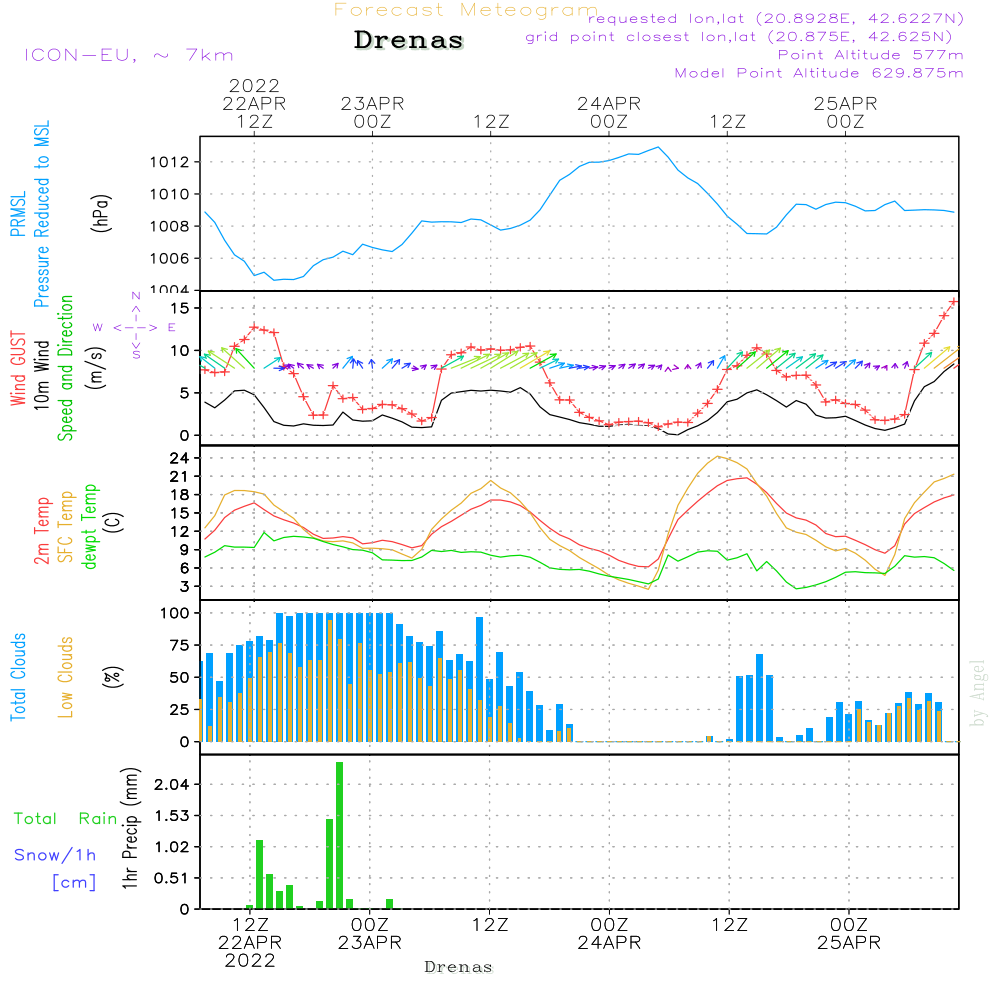Click the small 'Drenas' caption at bottom
The width and height of the screenshot is (1000, 1000).
click(459, 967)
